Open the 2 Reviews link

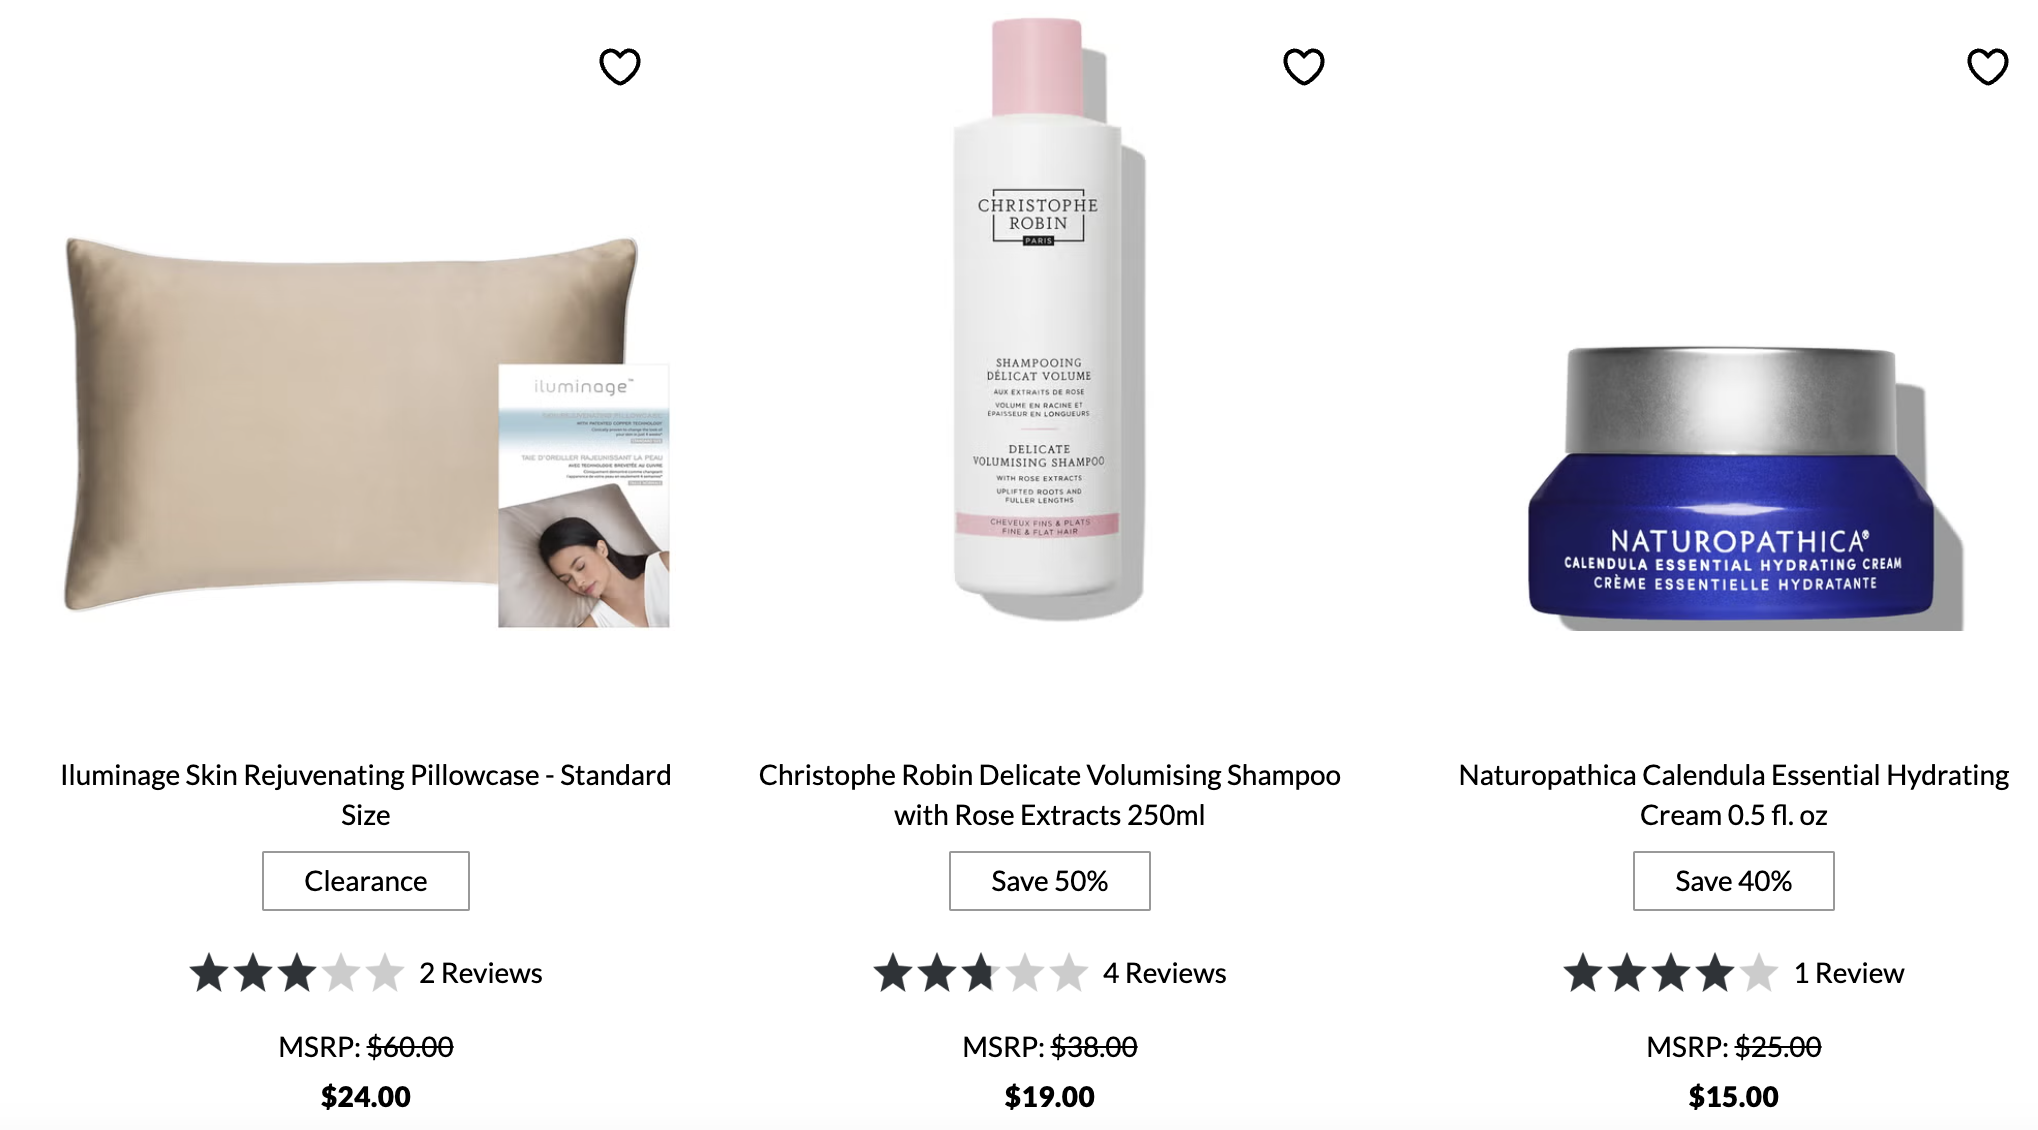tap(480, 973)
